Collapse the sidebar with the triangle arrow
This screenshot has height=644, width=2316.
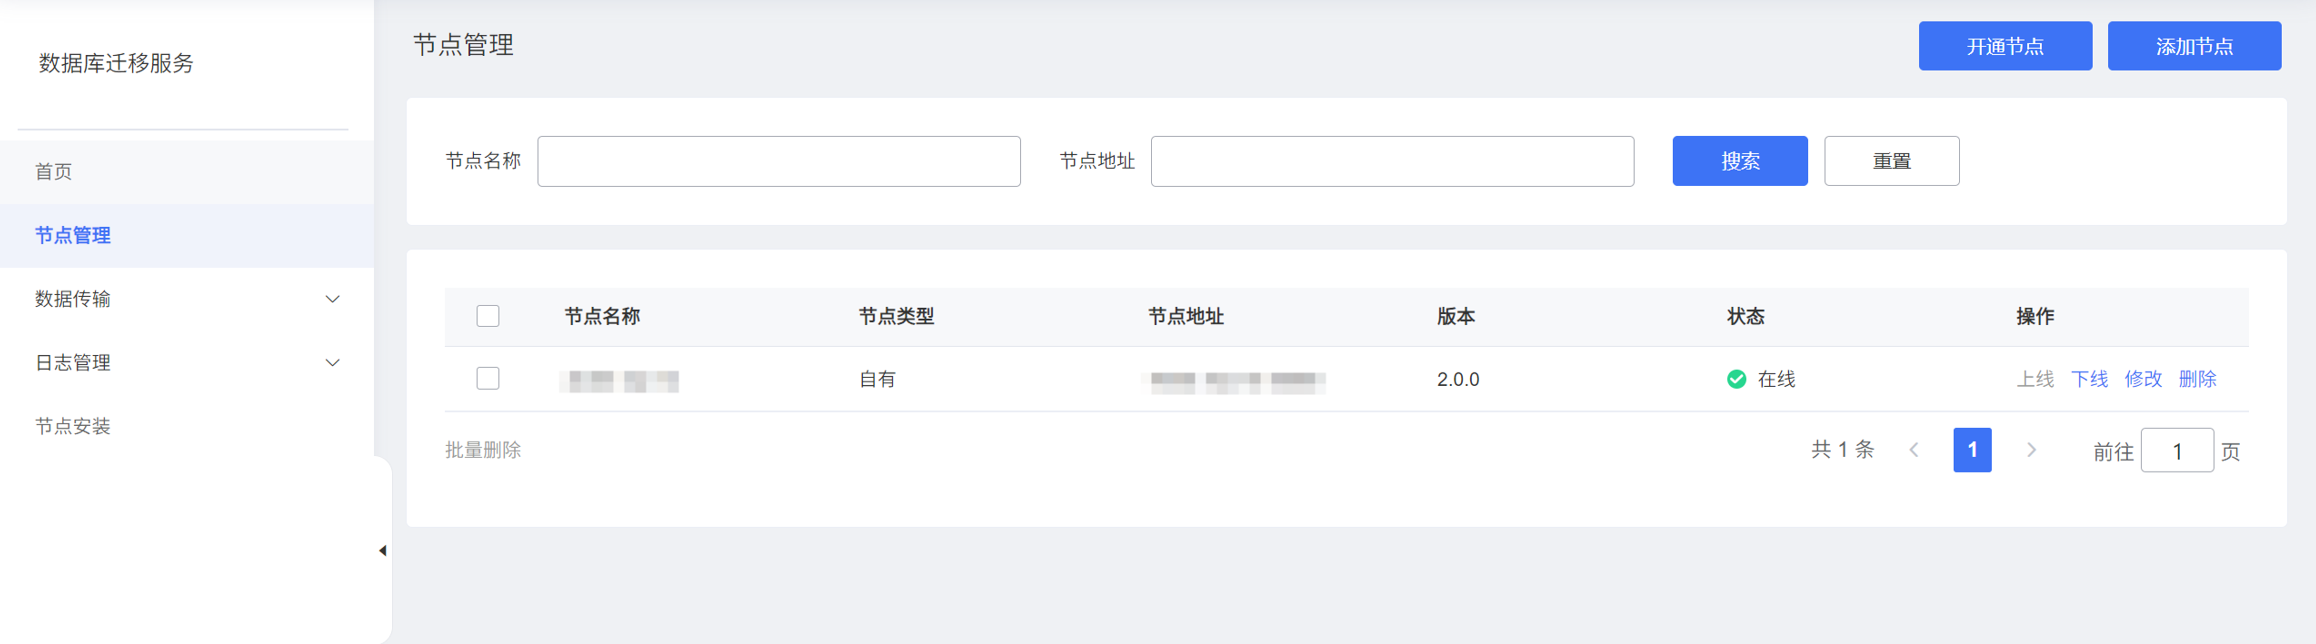pyautogui.click(x=382, y=550)
